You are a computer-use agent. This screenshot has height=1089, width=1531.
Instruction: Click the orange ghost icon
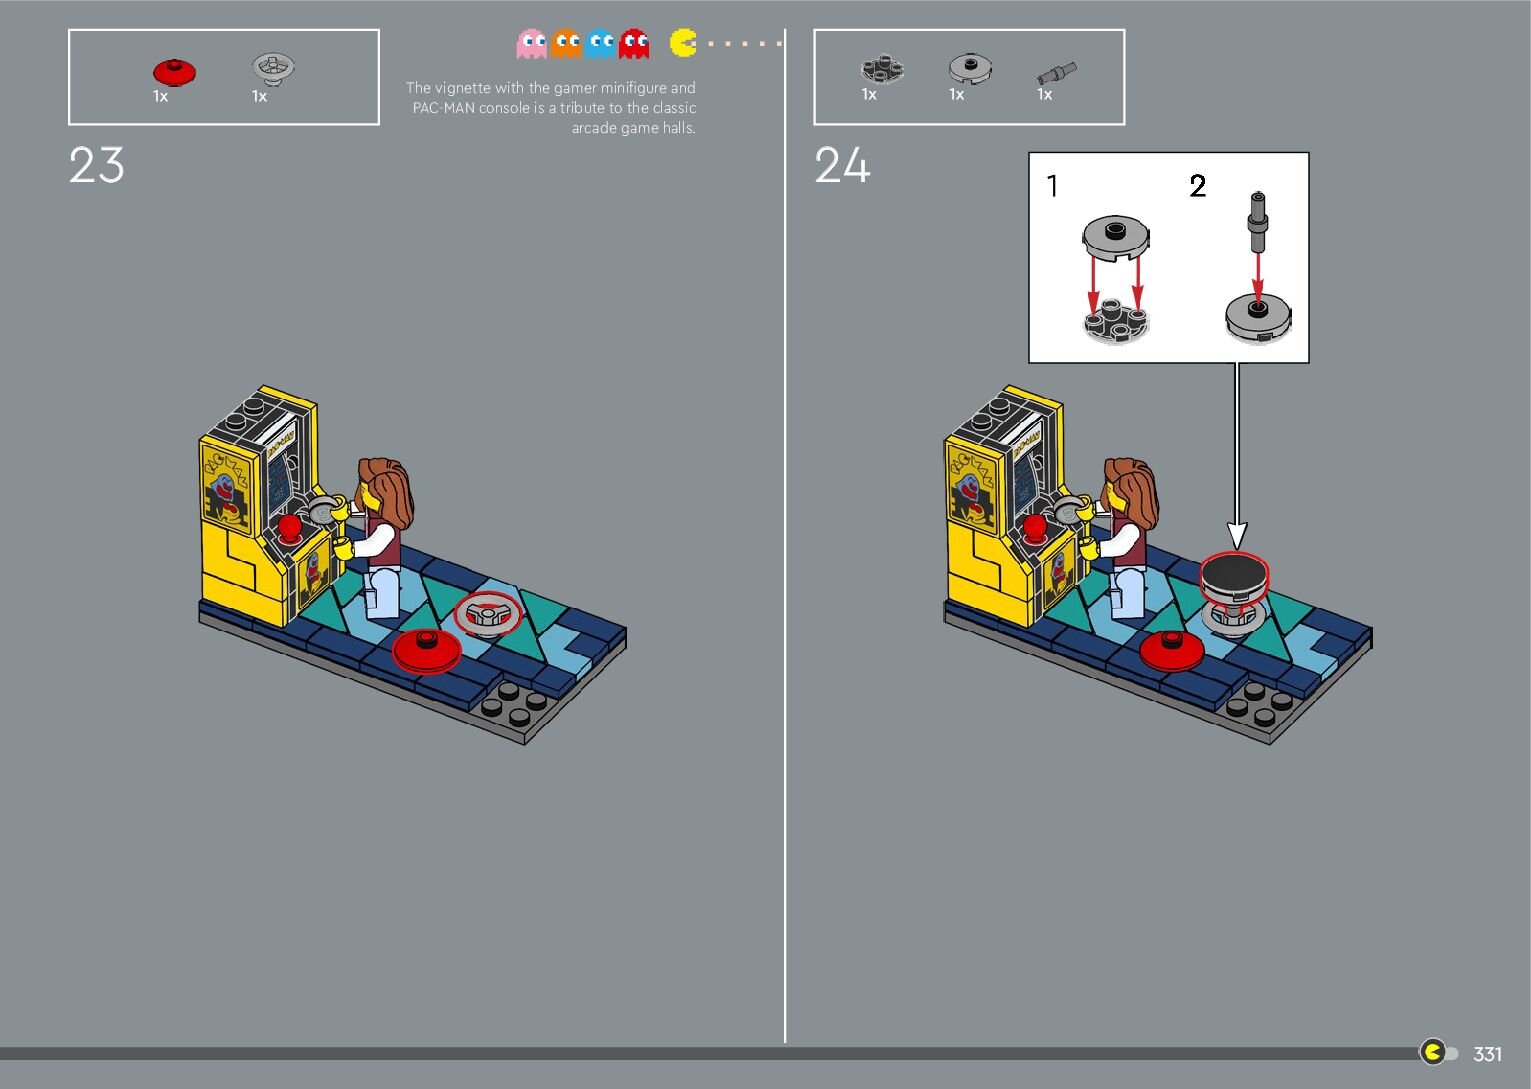566,44
